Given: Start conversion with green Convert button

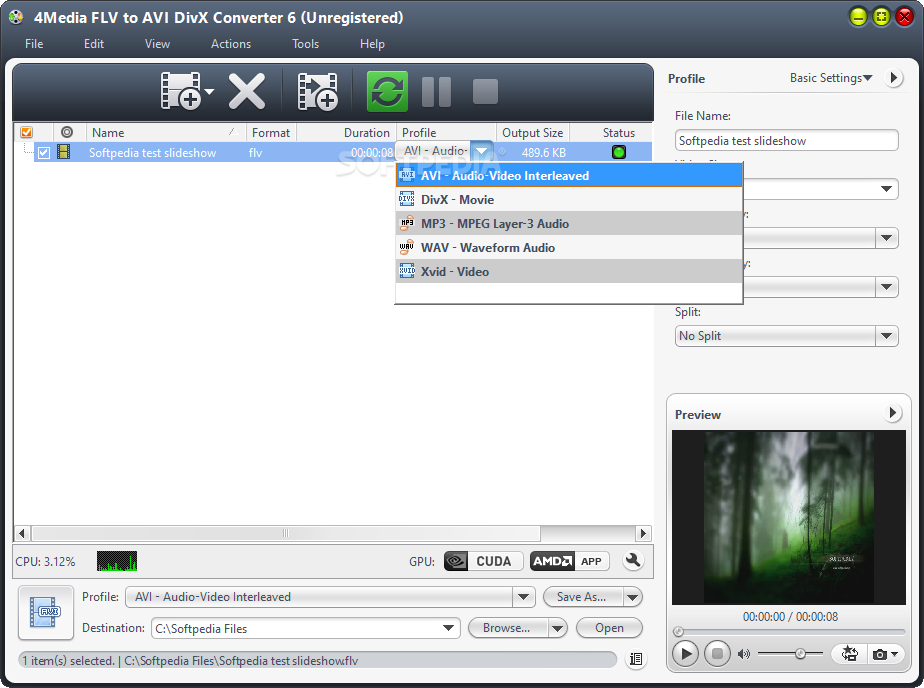Looking at the screenshot, I should point(387,91).
